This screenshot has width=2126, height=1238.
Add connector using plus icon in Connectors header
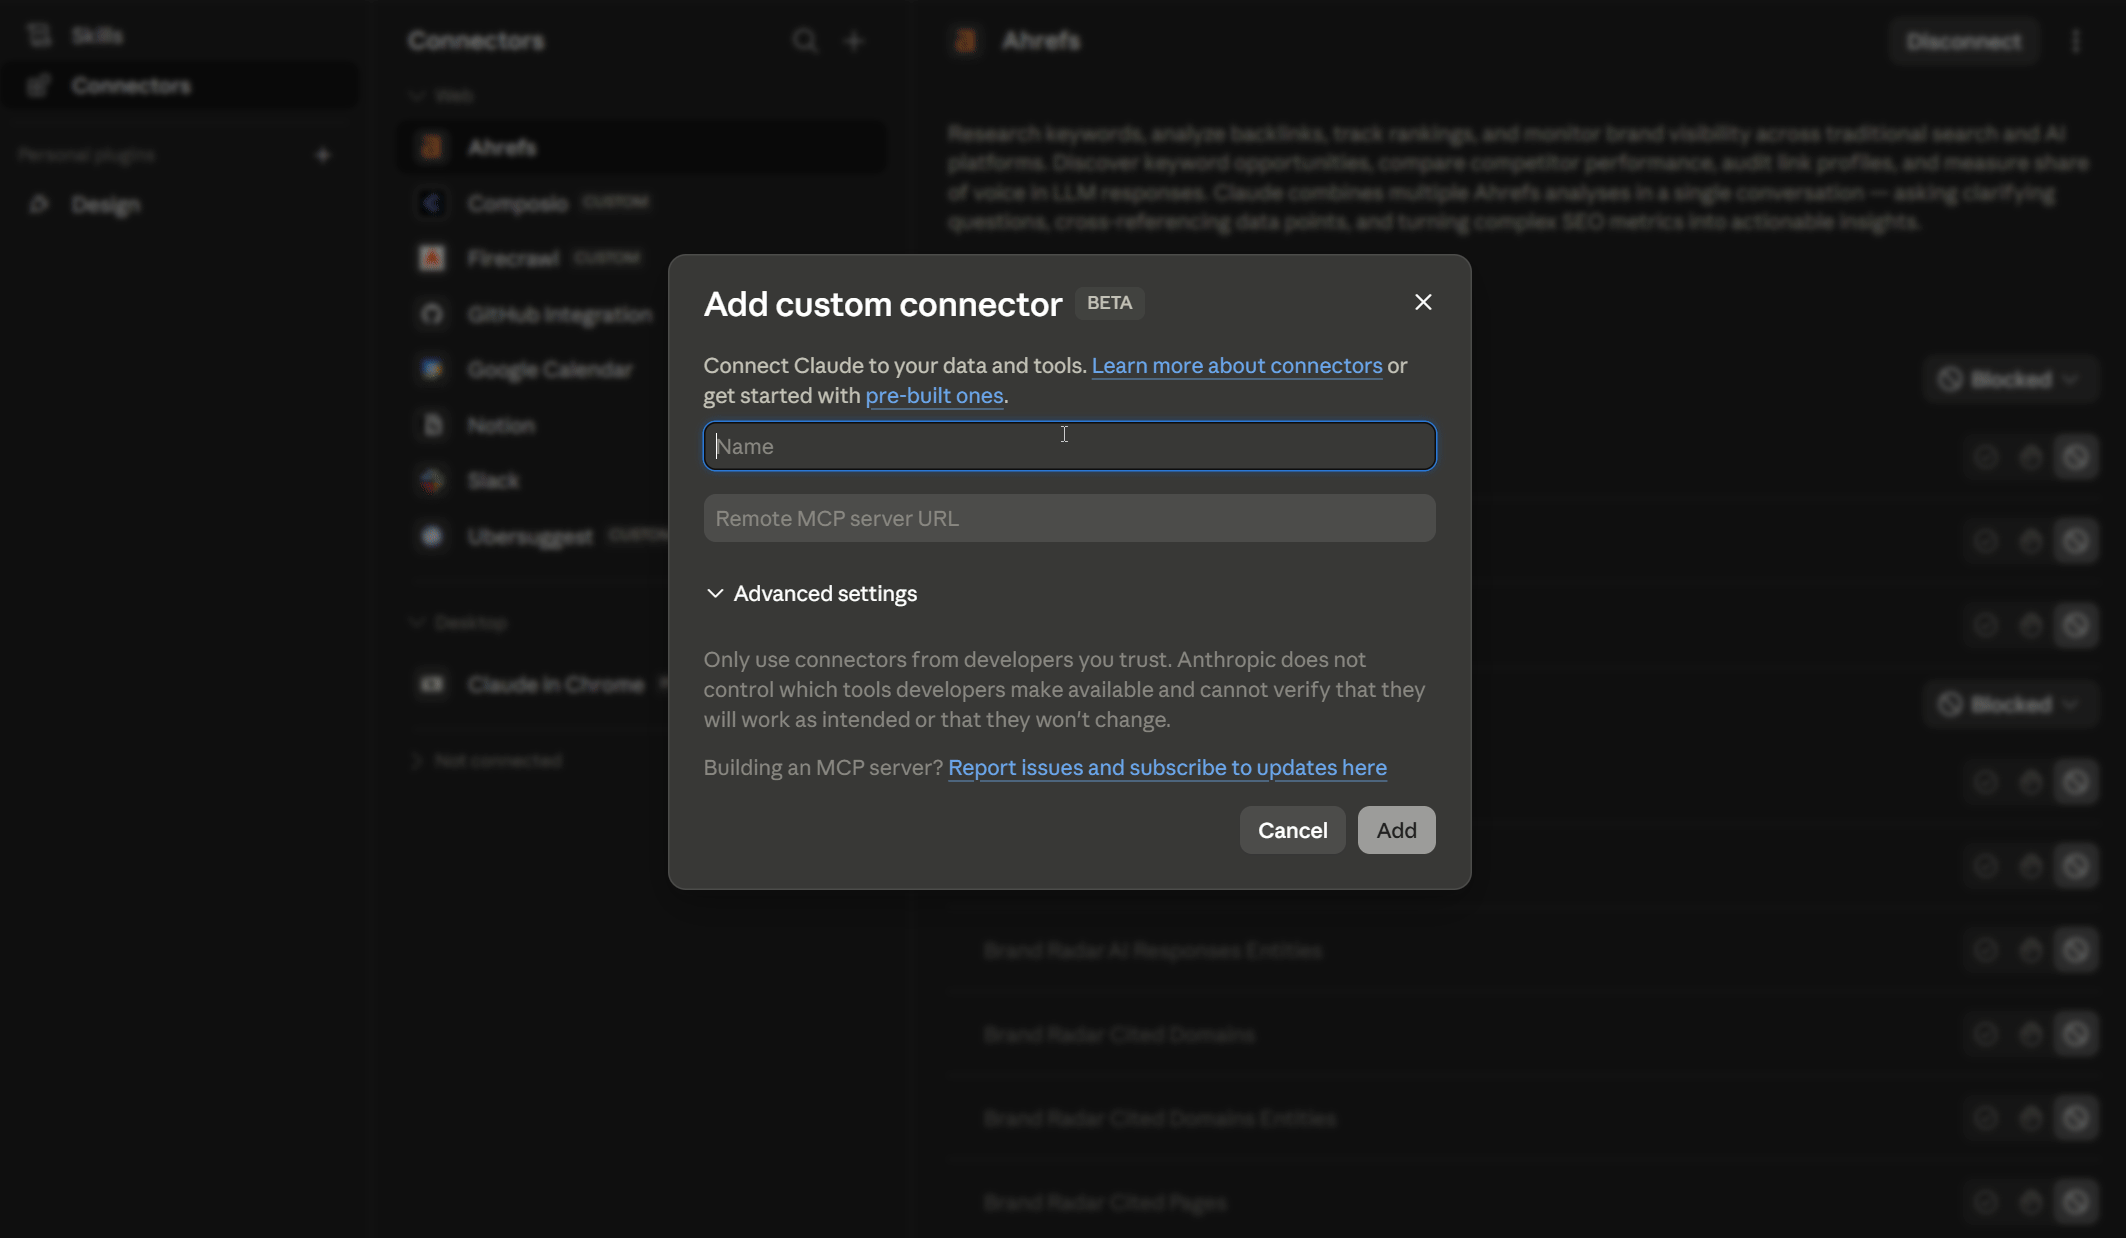pyautogui.click(x=854, y=41)
